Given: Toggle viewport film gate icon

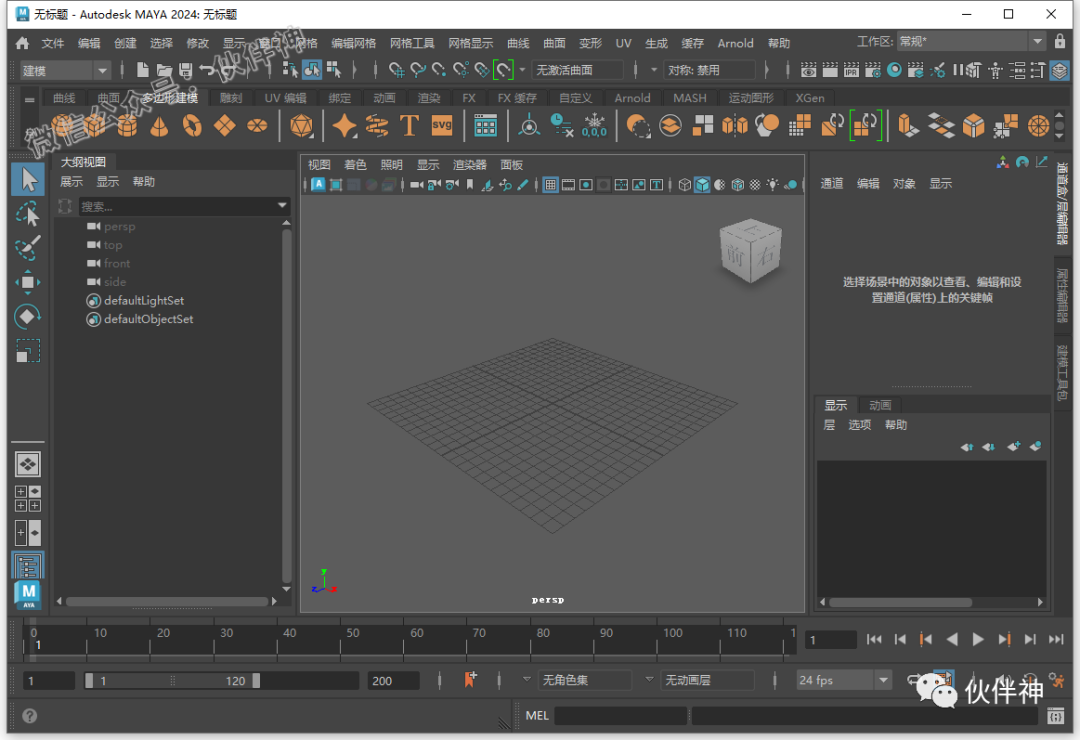Looking at the screenshot, I should click(x=568, y=185).
